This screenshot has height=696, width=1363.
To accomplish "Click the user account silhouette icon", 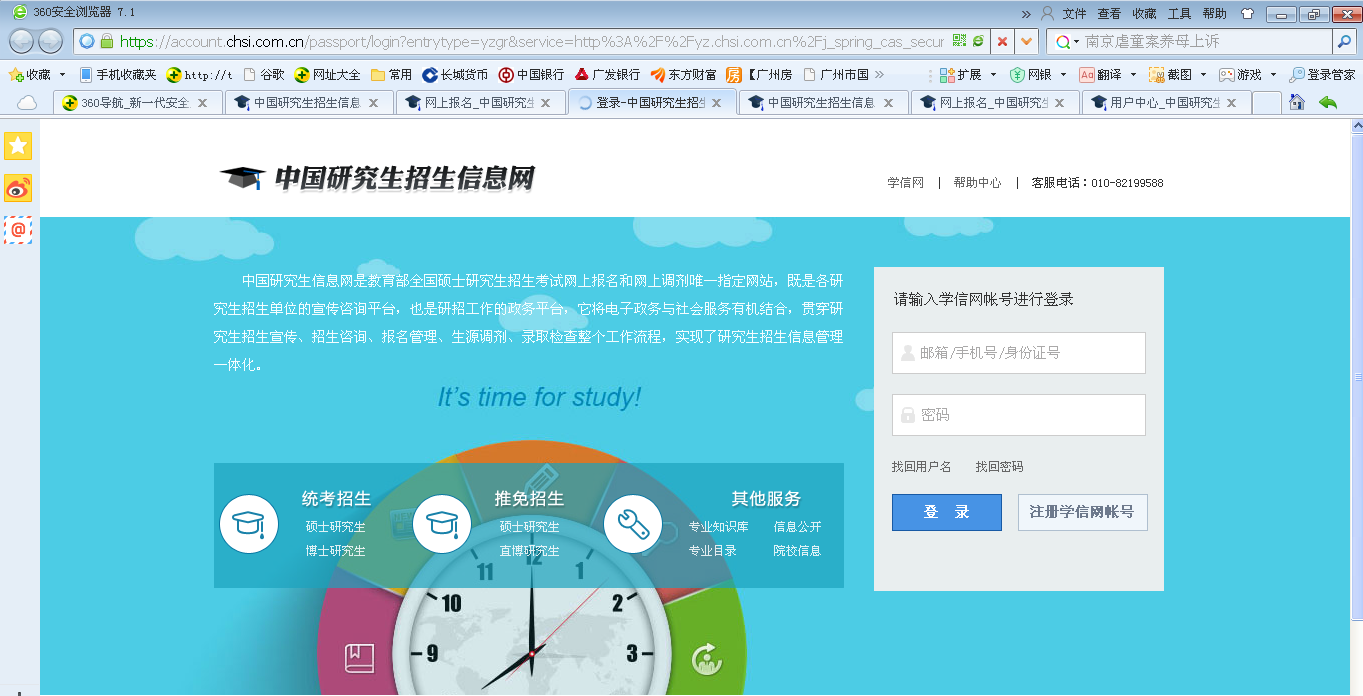I will [x=1047, y=13].
